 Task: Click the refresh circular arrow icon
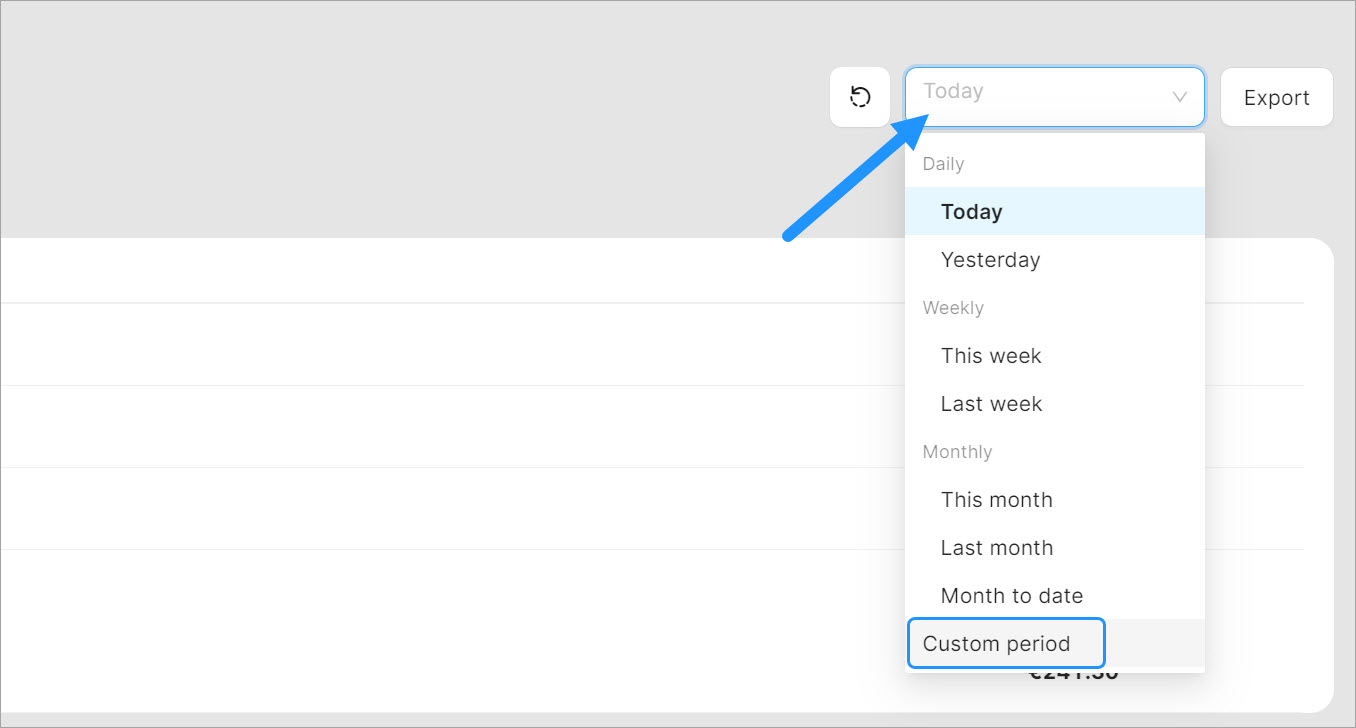(860, 97)
